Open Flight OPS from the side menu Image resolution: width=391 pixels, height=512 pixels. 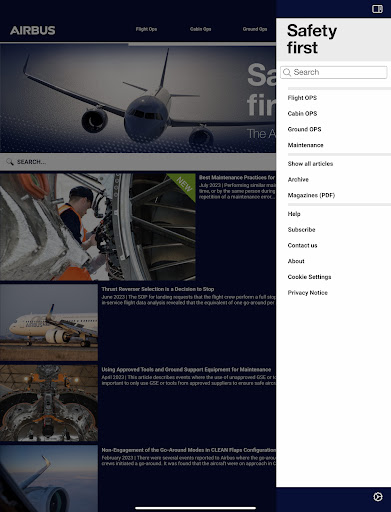pyautogui.click(x=302, y=98)
